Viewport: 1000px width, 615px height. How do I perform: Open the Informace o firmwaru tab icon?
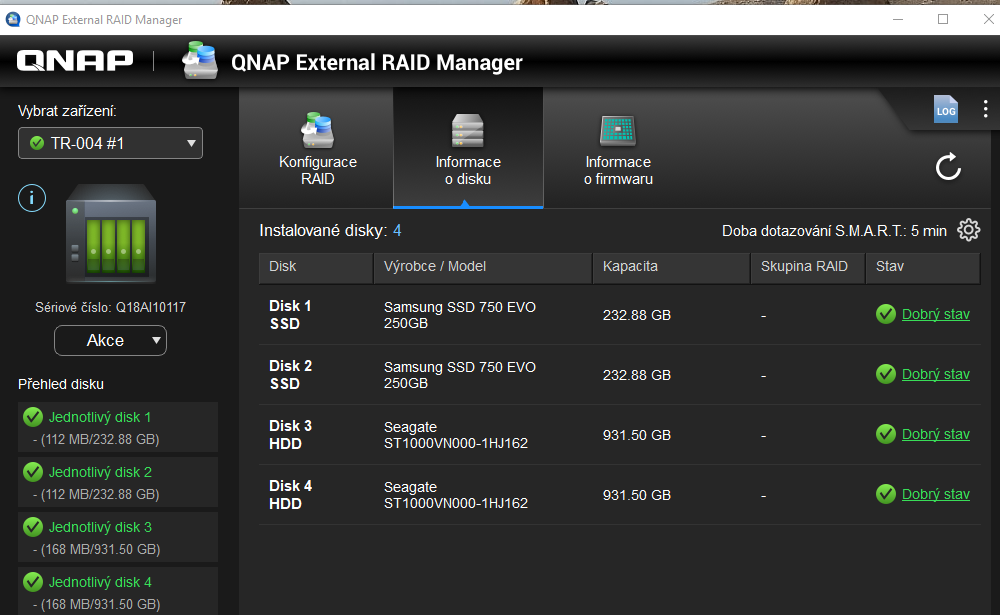(617, 131)
